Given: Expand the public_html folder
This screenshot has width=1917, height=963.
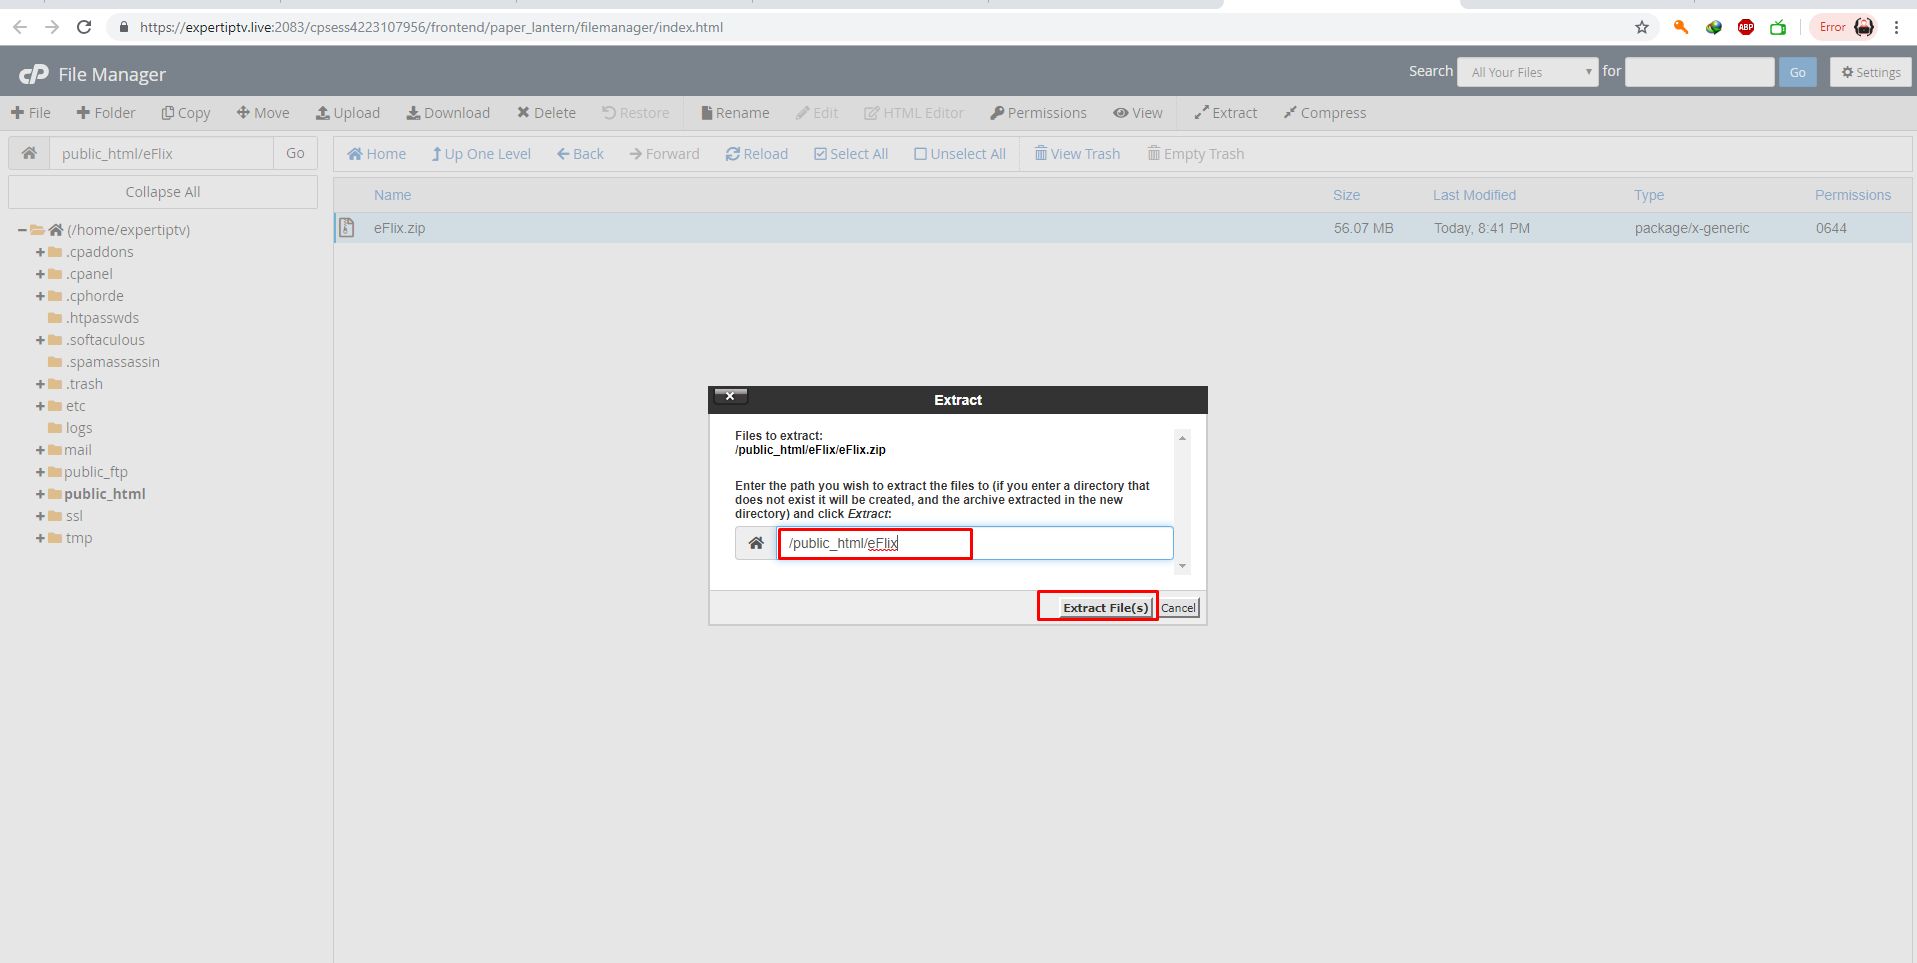Looking at the screenshot, I should pos(41,494).
